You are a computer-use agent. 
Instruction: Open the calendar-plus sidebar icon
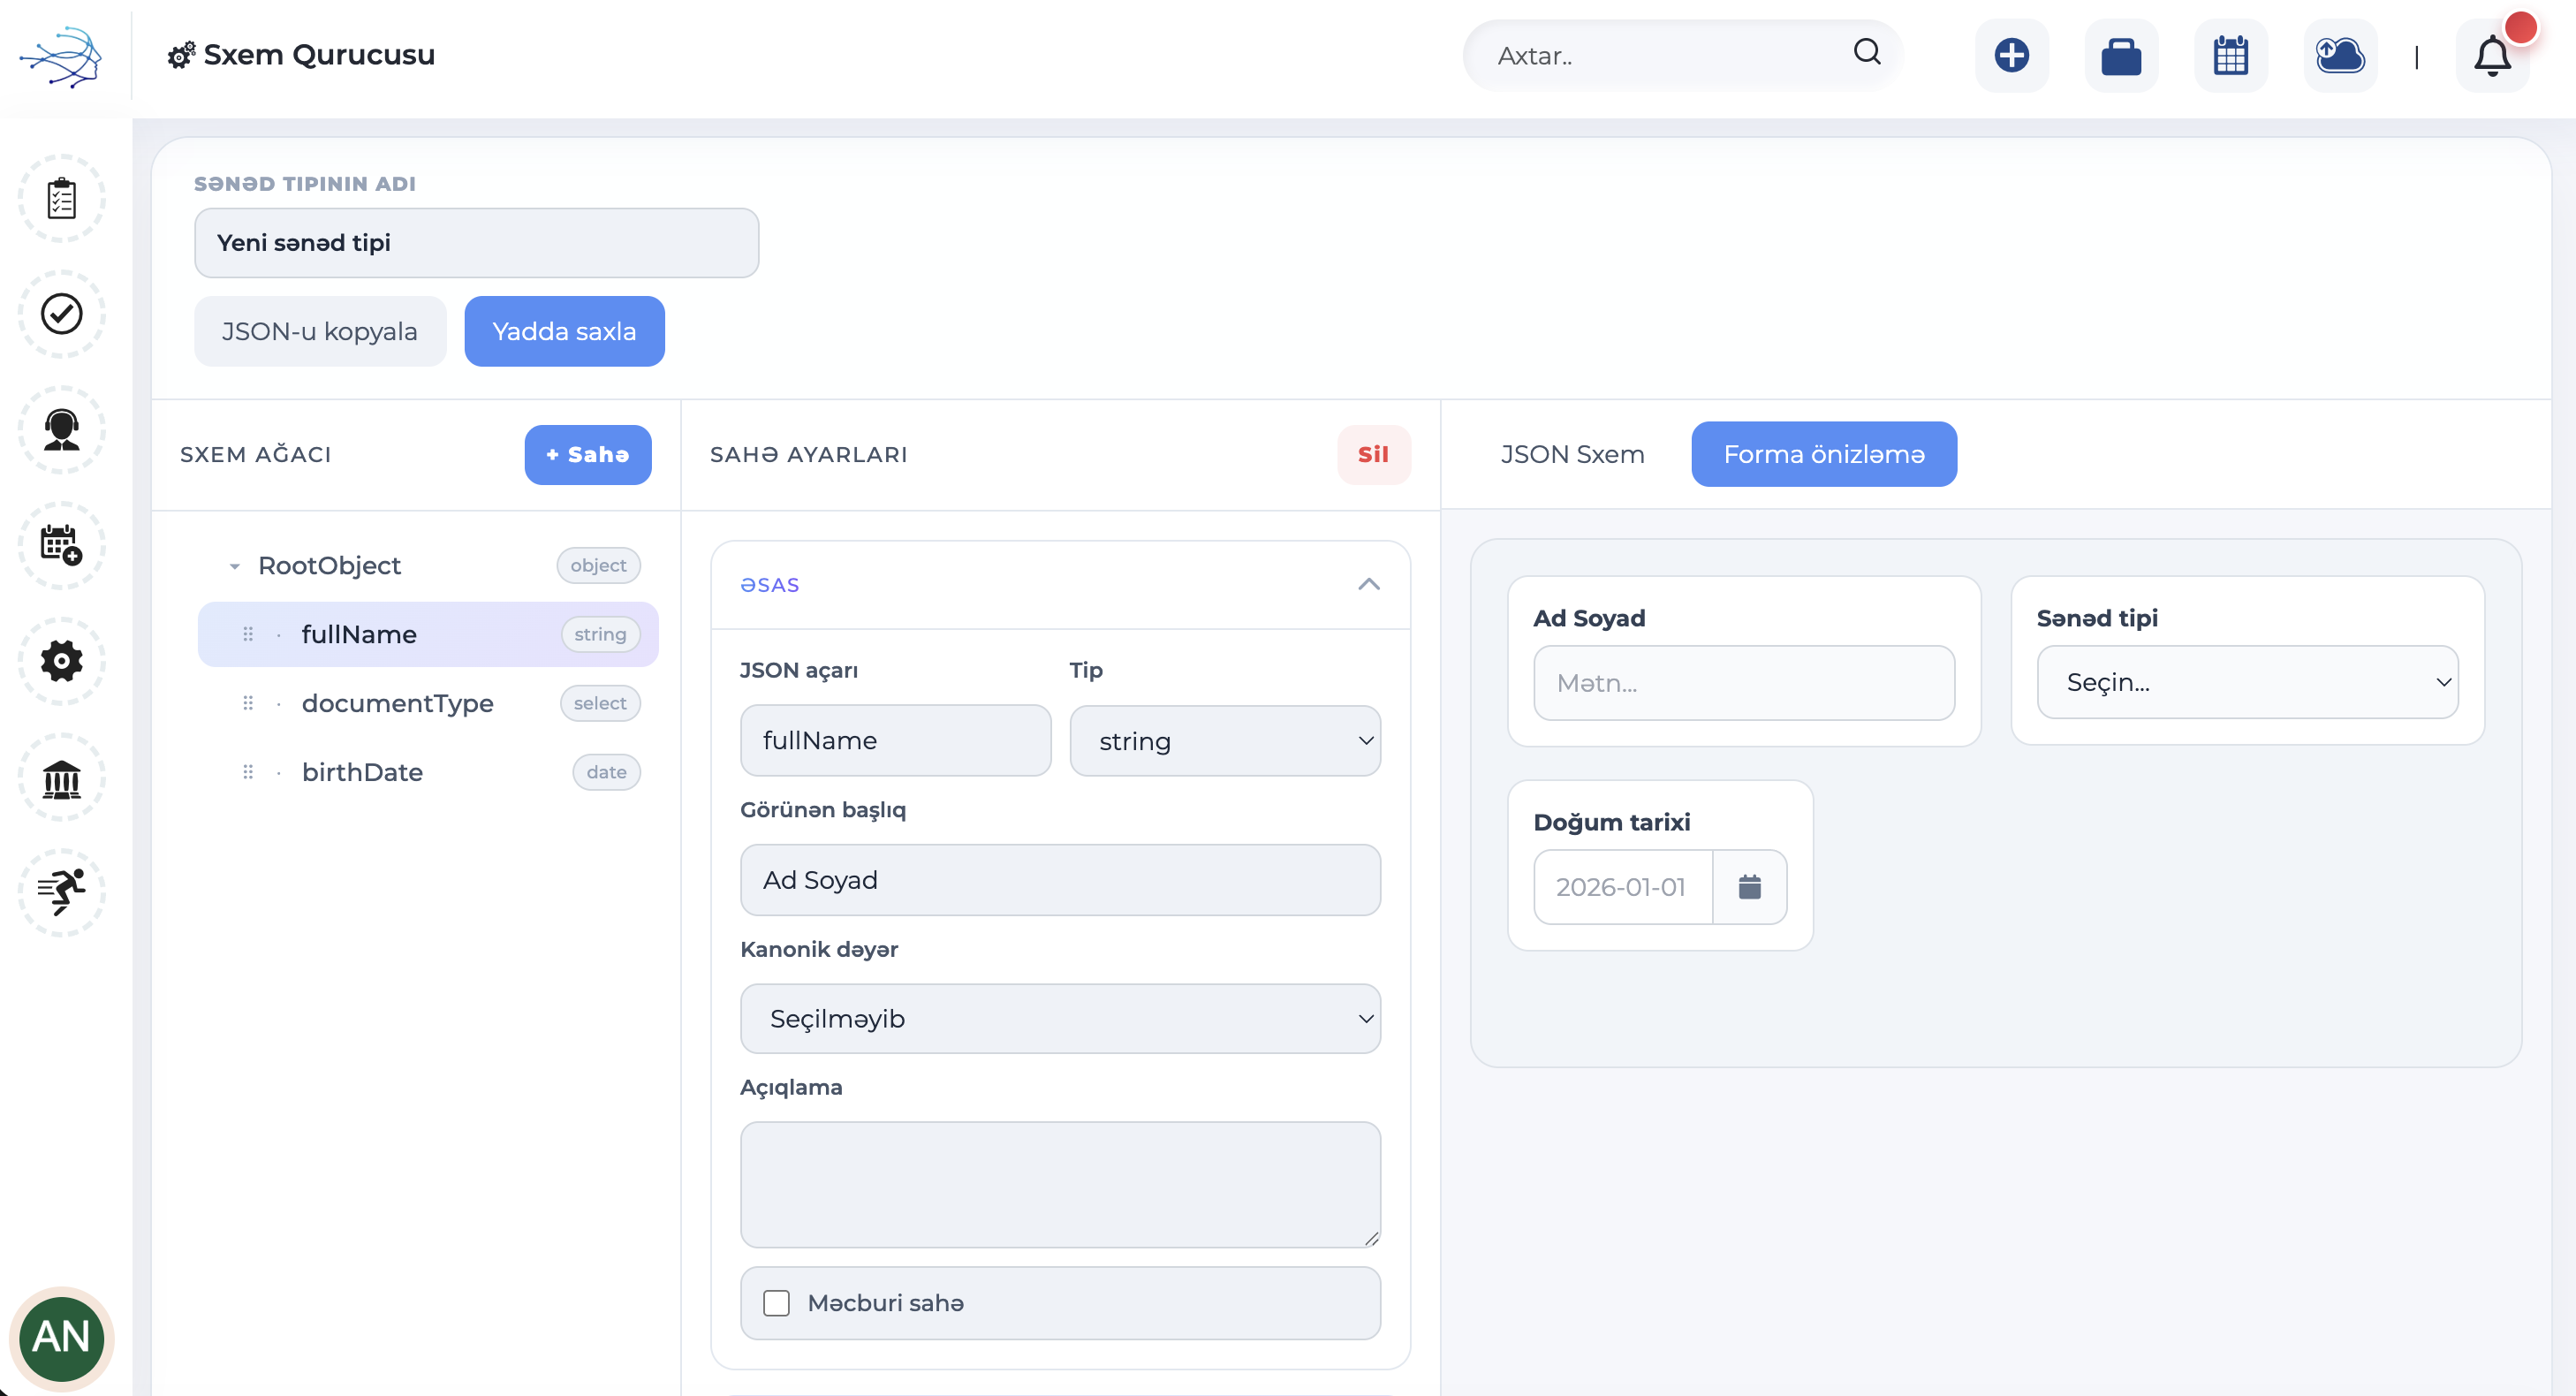pyautogui.click(x=62, y=545)
